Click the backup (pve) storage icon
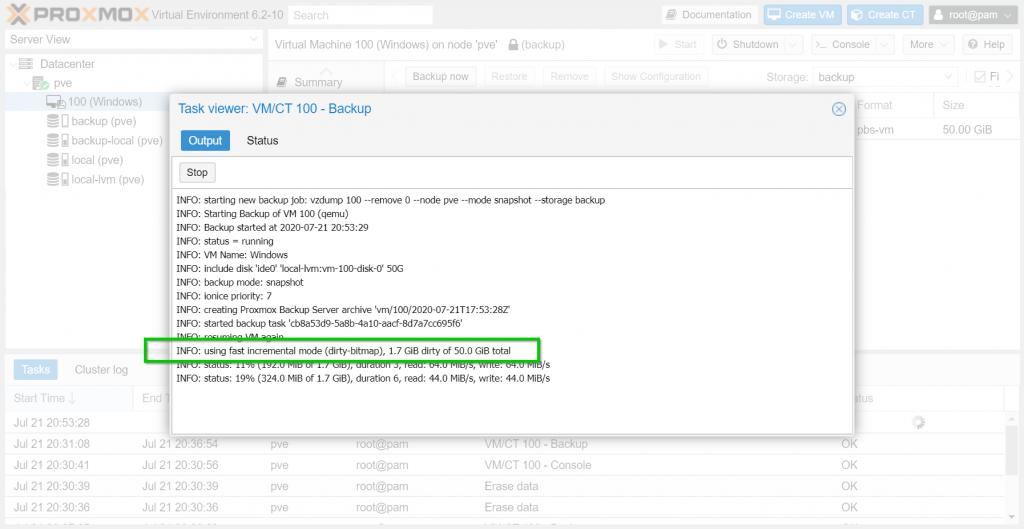 57,121
